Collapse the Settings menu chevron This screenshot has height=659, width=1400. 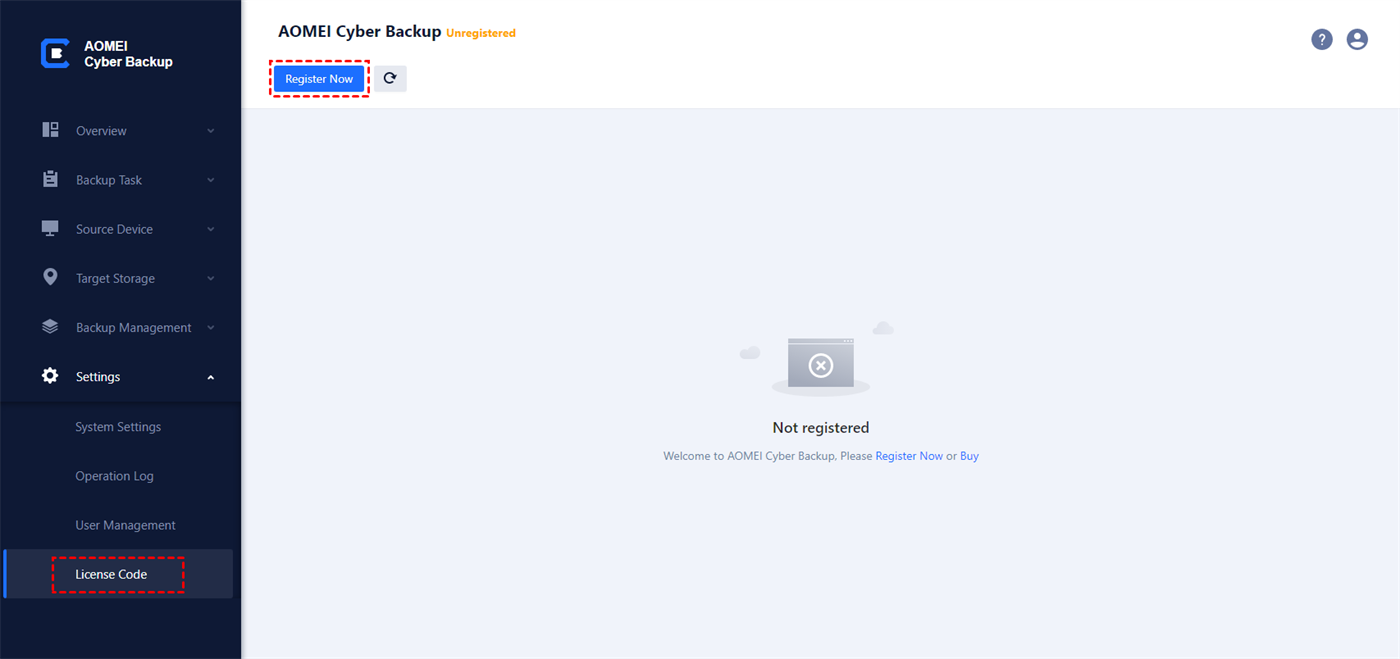(211, 377)
